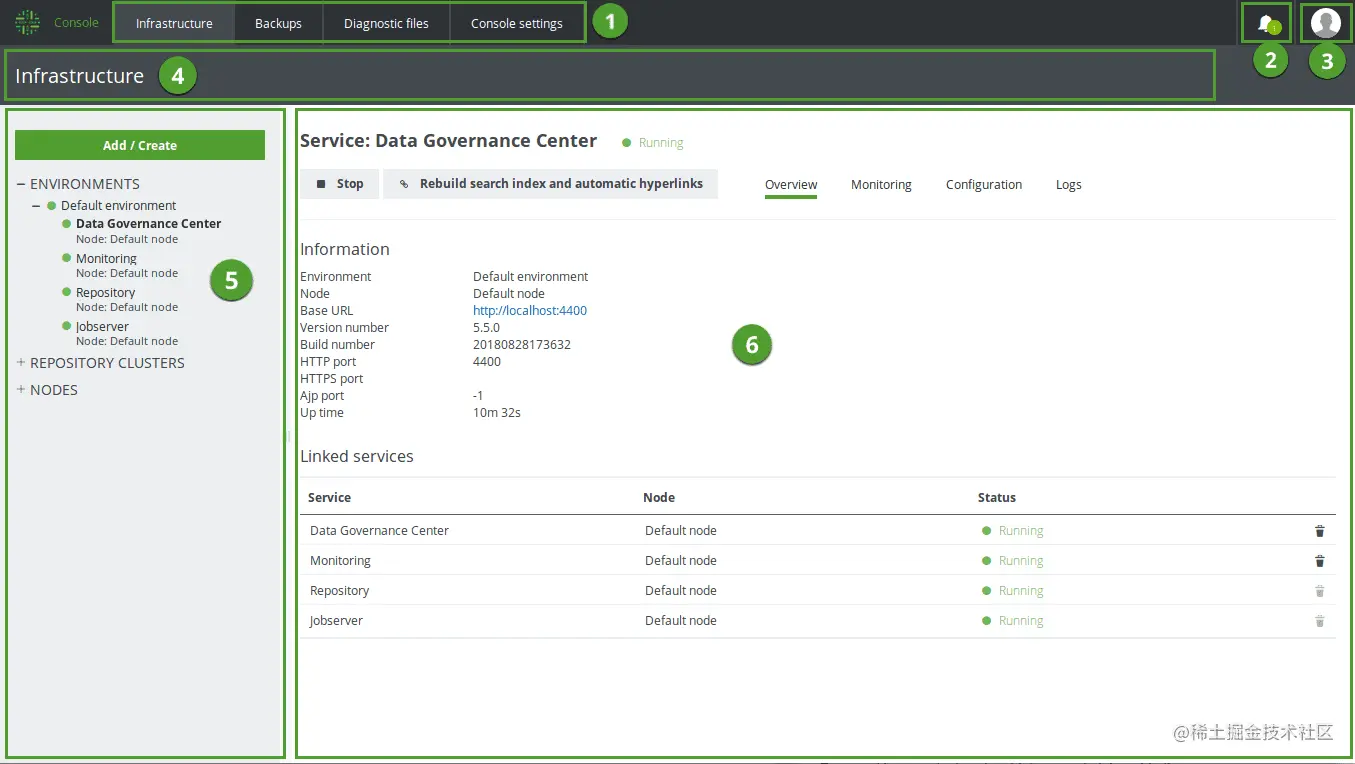
Task: Open the Console settings menu tab
Action: pyautogui.click(x=517, y=23)
